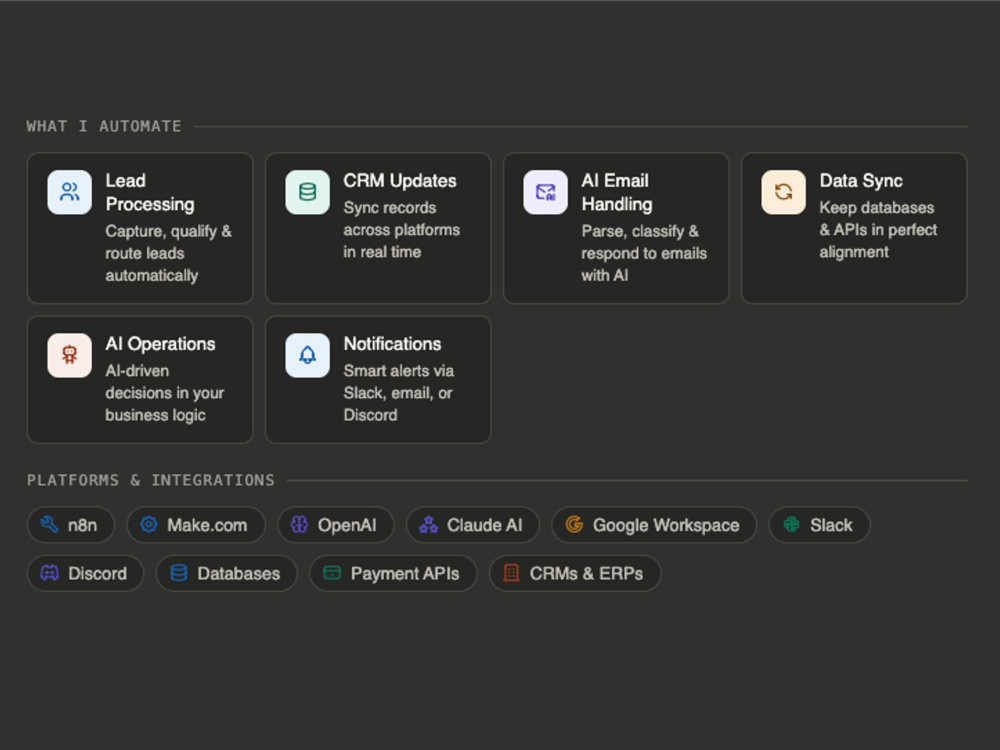This screenshot has height=750, width=1000.
Task: Select the CRMs & ERPs label text
Action: pyautogui.click(x=586, y=574)
